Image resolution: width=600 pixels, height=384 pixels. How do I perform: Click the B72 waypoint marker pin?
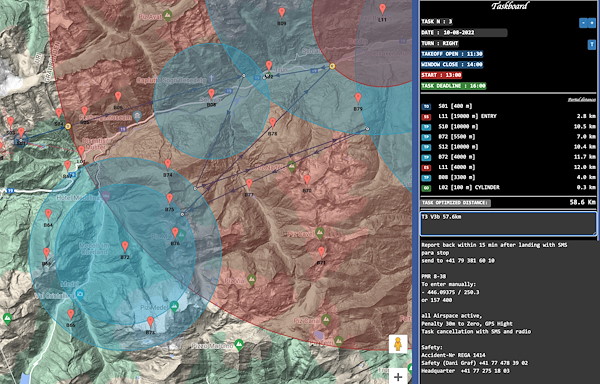(125, 246)
